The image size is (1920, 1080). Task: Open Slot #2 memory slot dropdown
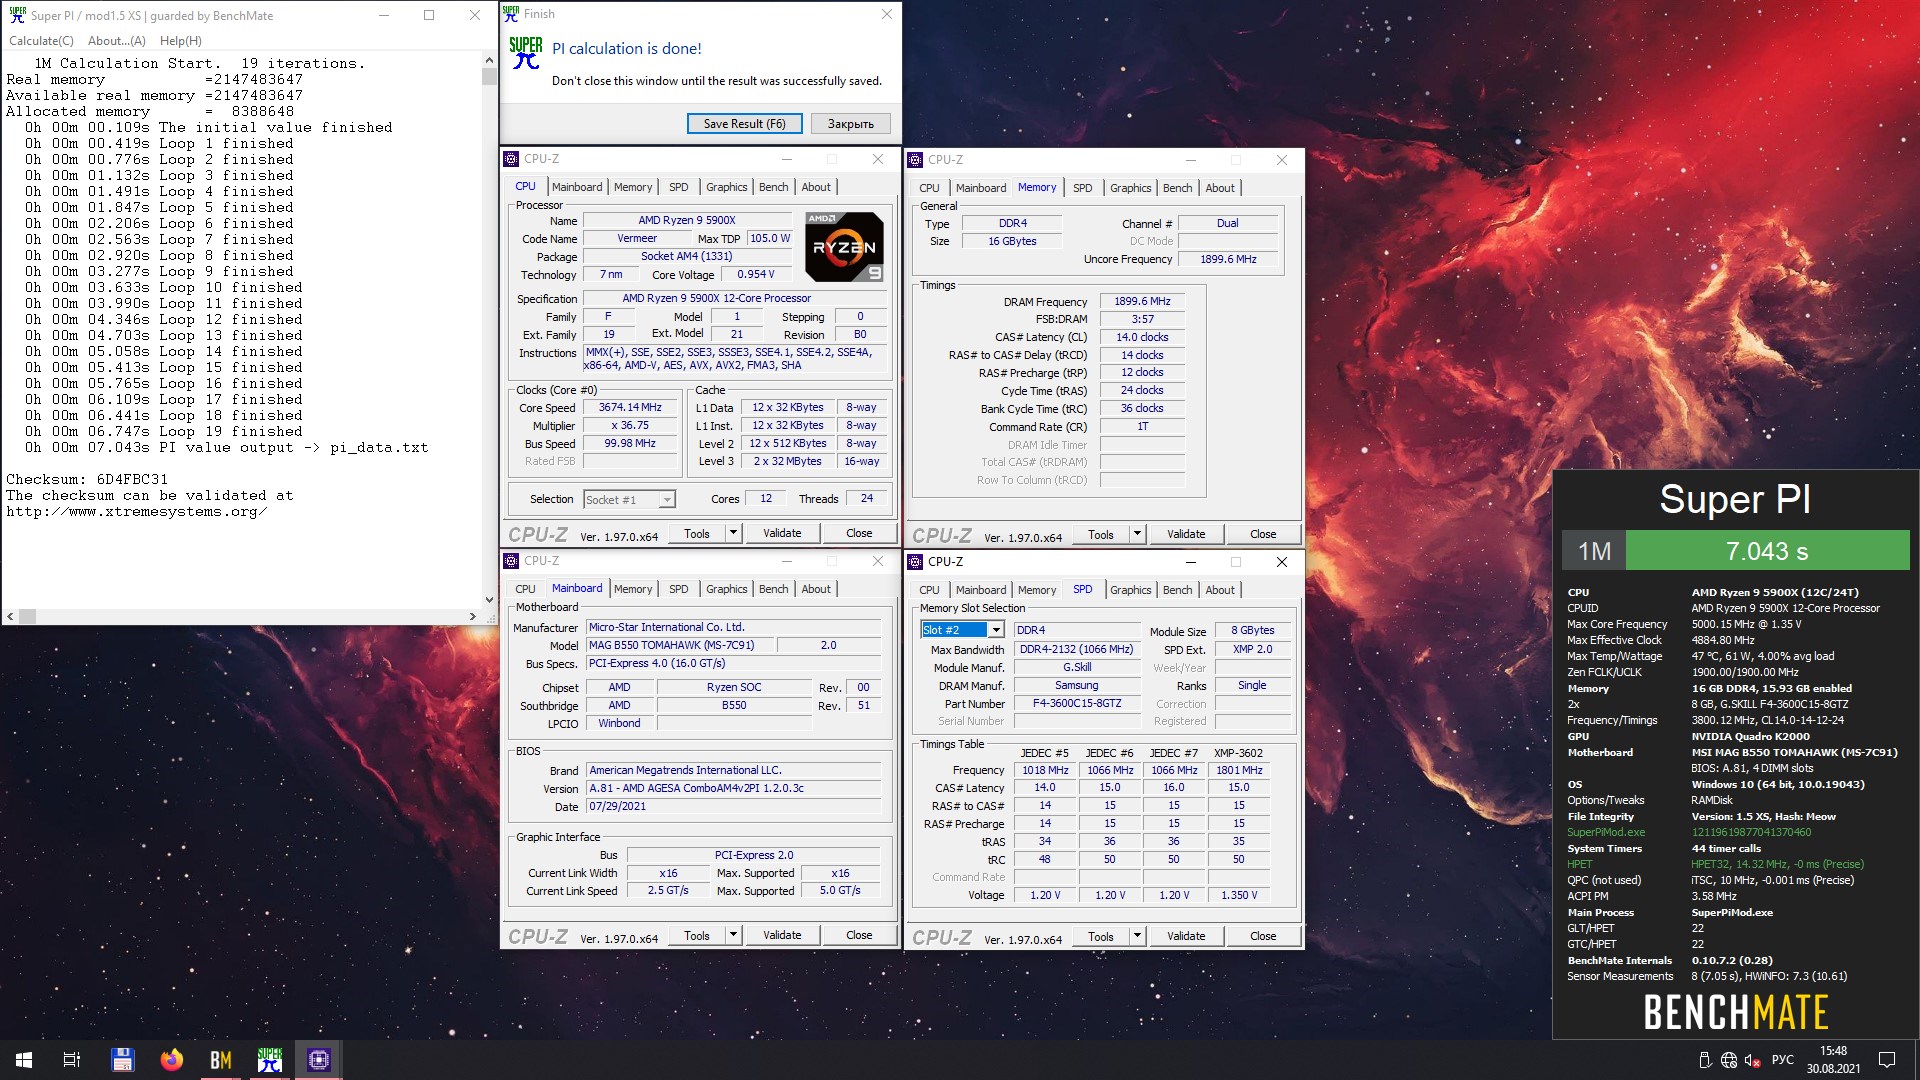[996, 630]
